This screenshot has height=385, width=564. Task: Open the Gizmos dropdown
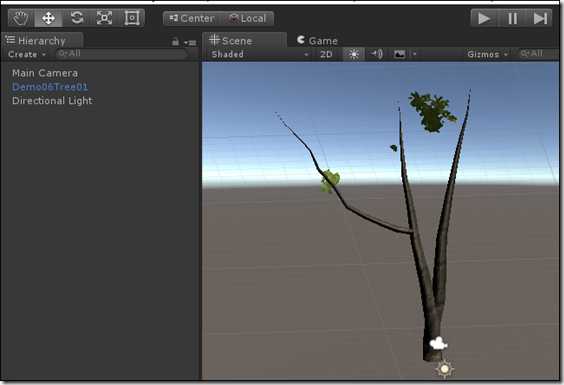[487, 54]
